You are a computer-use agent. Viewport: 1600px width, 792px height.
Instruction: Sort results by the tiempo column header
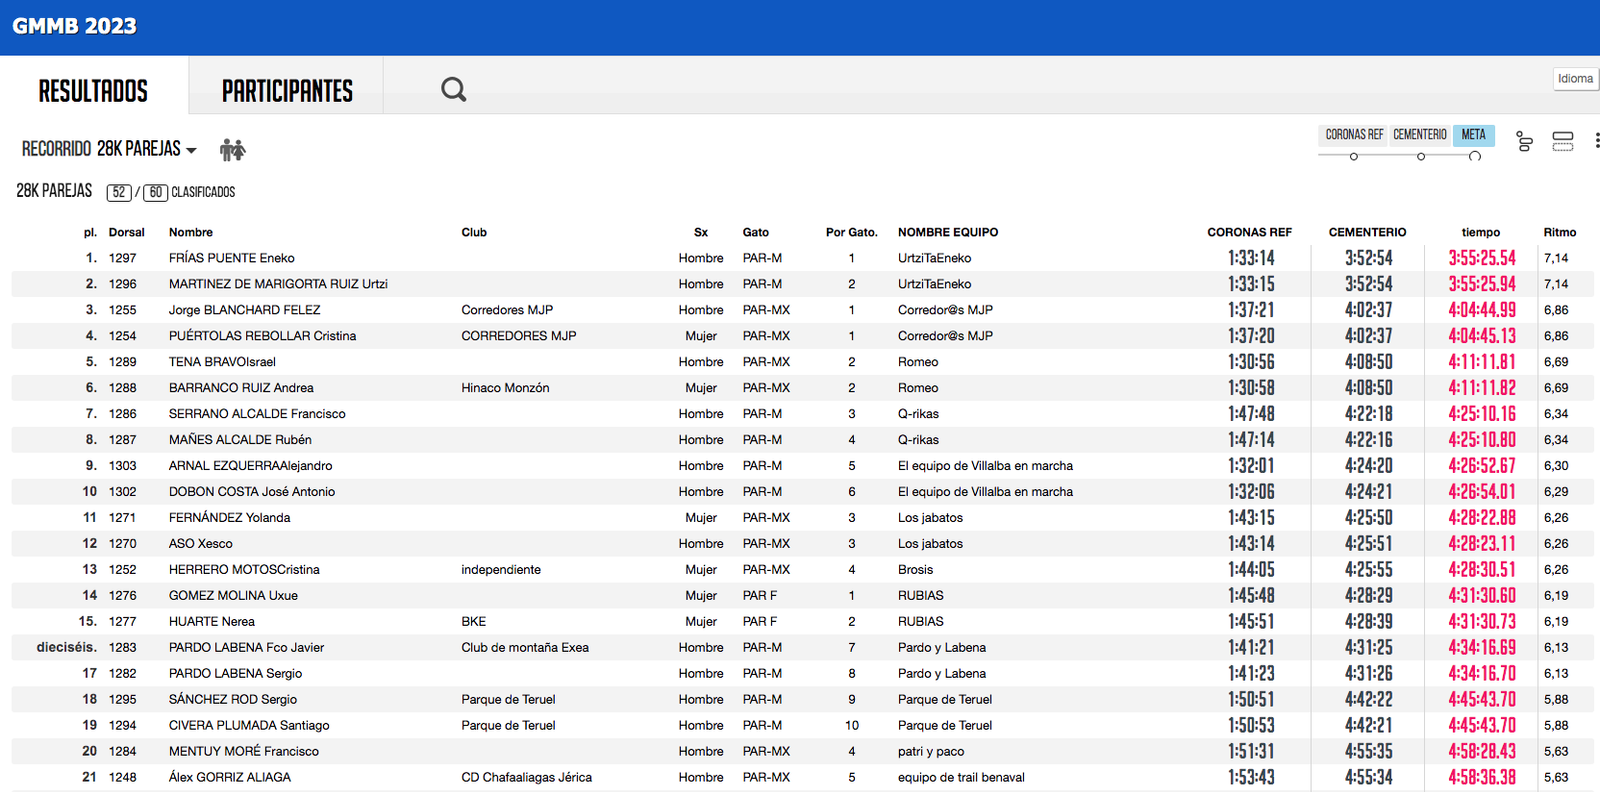click(x=1480, y=232)
